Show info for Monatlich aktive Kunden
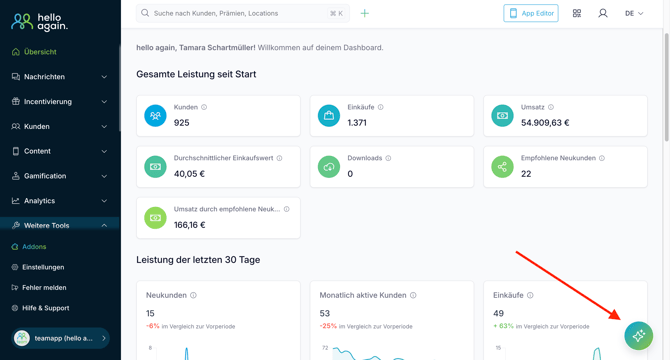 click(413, 295)
